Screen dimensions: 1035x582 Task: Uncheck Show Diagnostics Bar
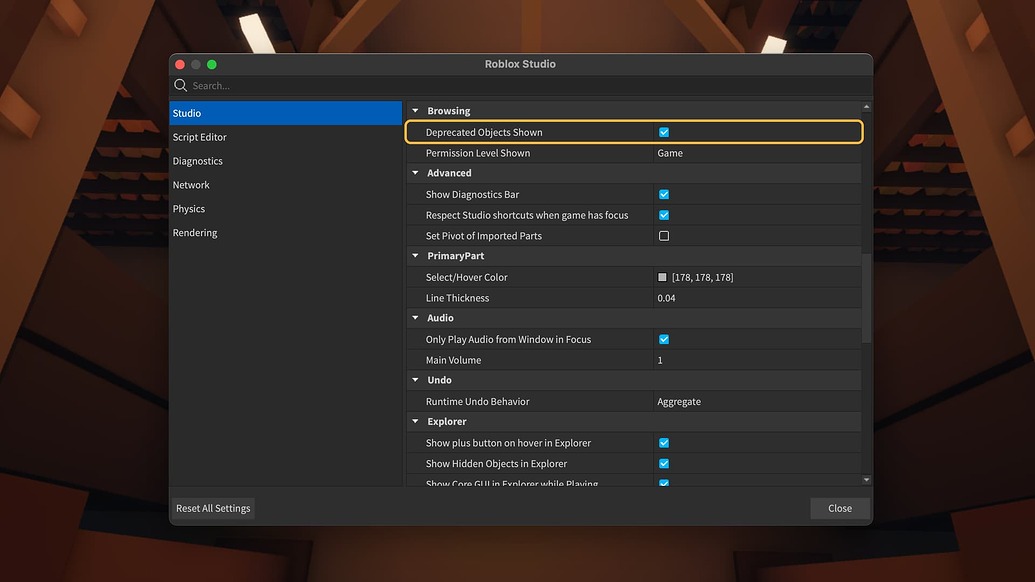pyautogui.click(x=663, y=194)
